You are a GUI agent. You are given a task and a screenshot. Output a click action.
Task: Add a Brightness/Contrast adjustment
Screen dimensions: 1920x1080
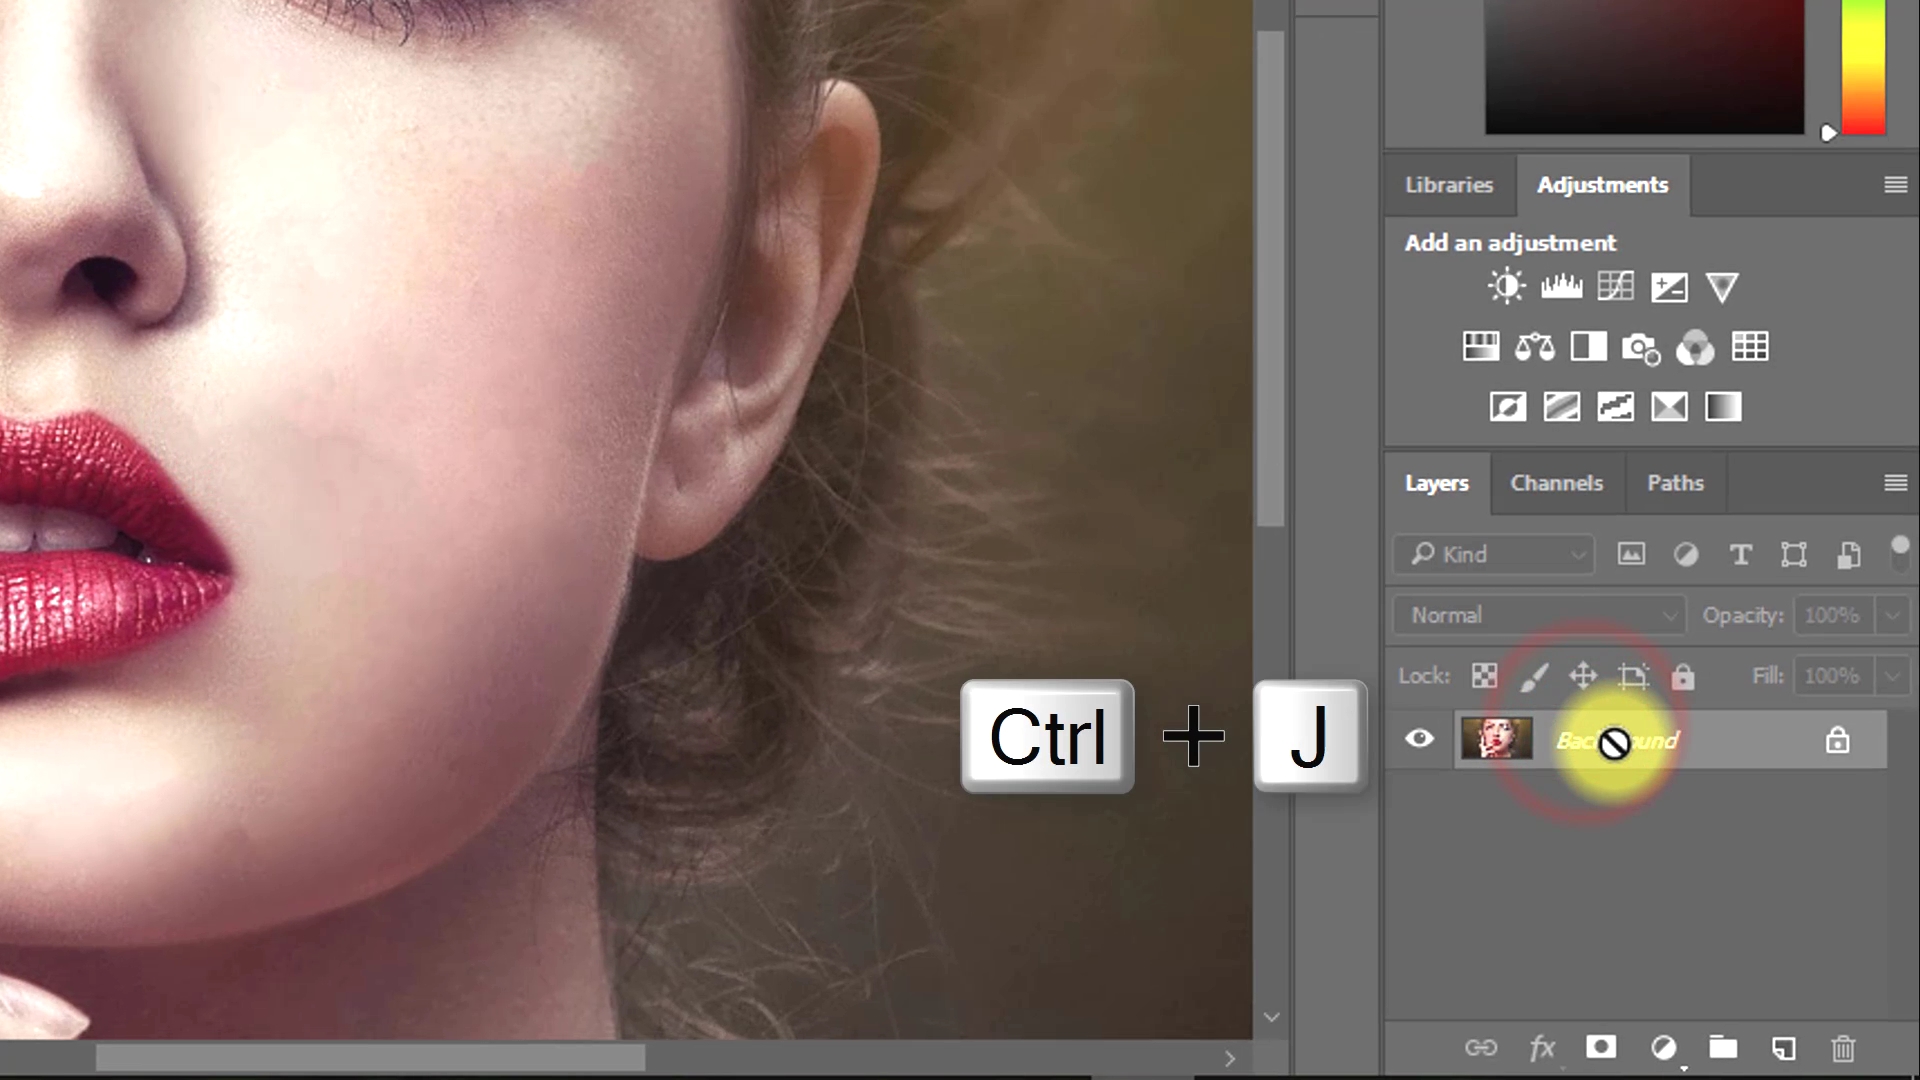[x=1506, y=287]
